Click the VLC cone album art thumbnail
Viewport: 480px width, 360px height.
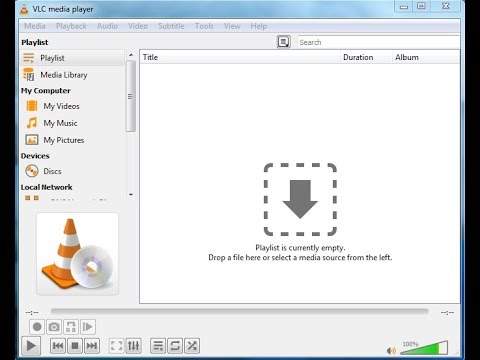(77, 254)
